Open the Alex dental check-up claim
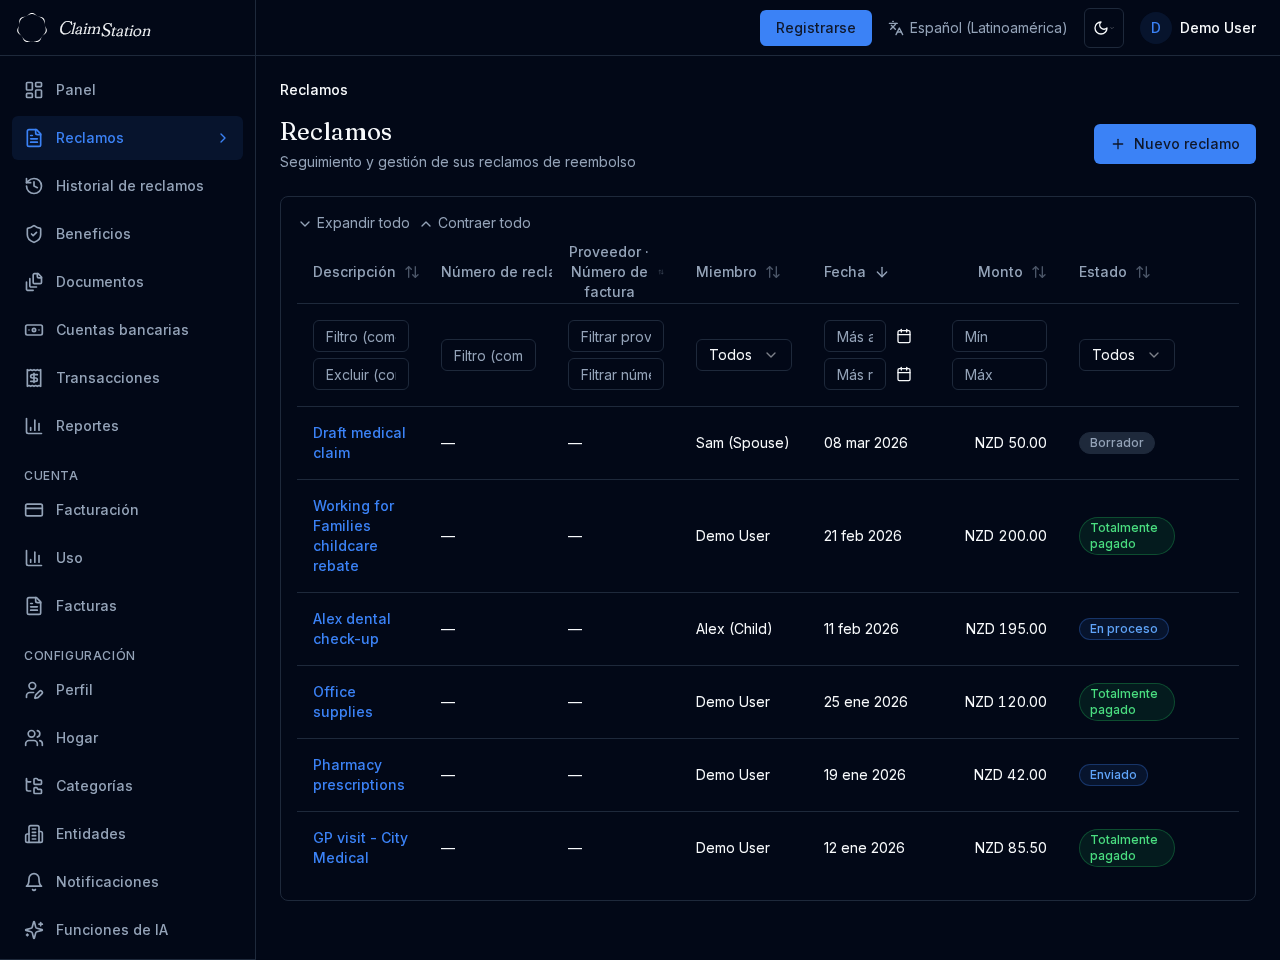 [x=351, y=629]
